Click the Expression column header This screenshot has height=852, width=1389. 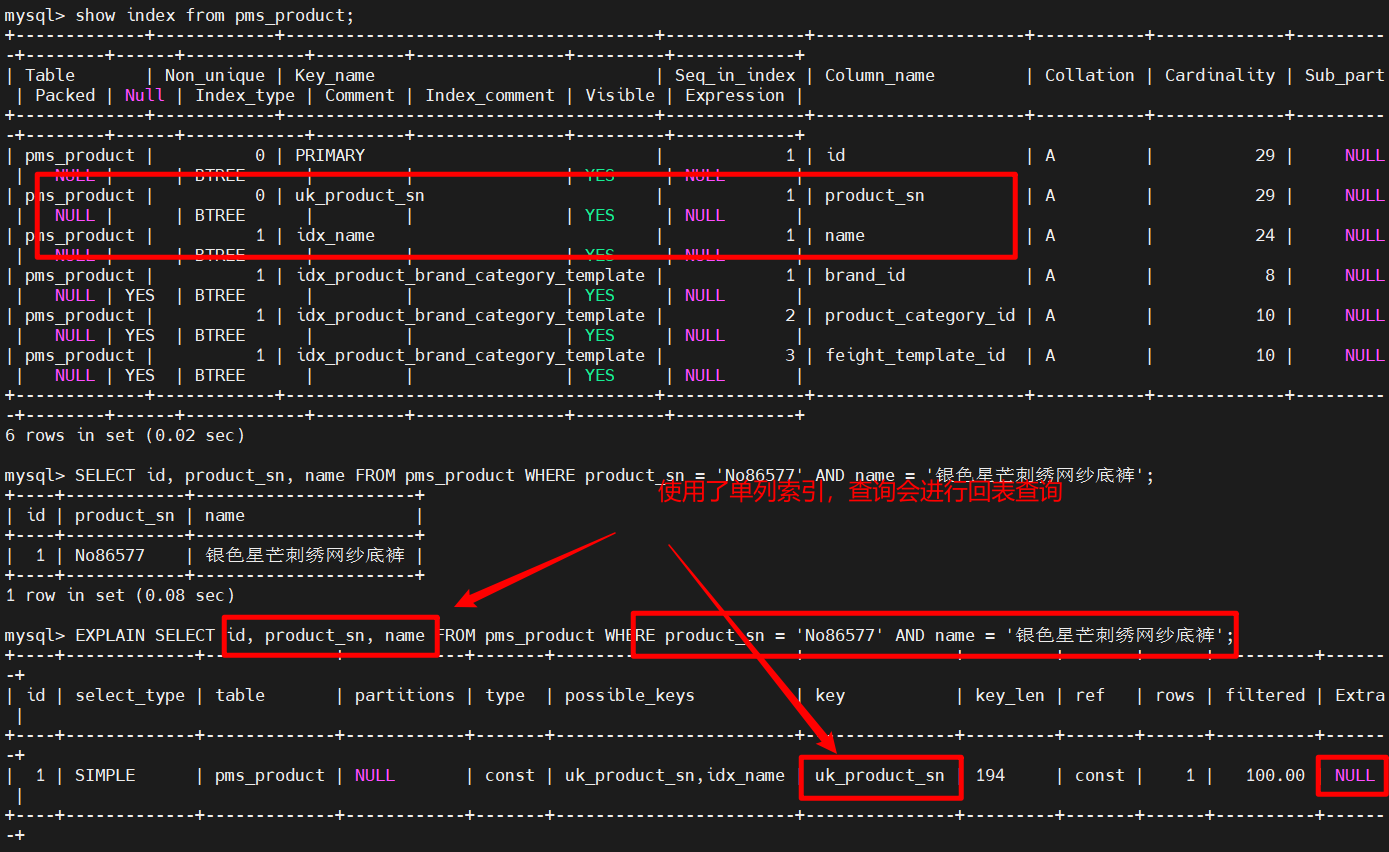click(735, 96)
